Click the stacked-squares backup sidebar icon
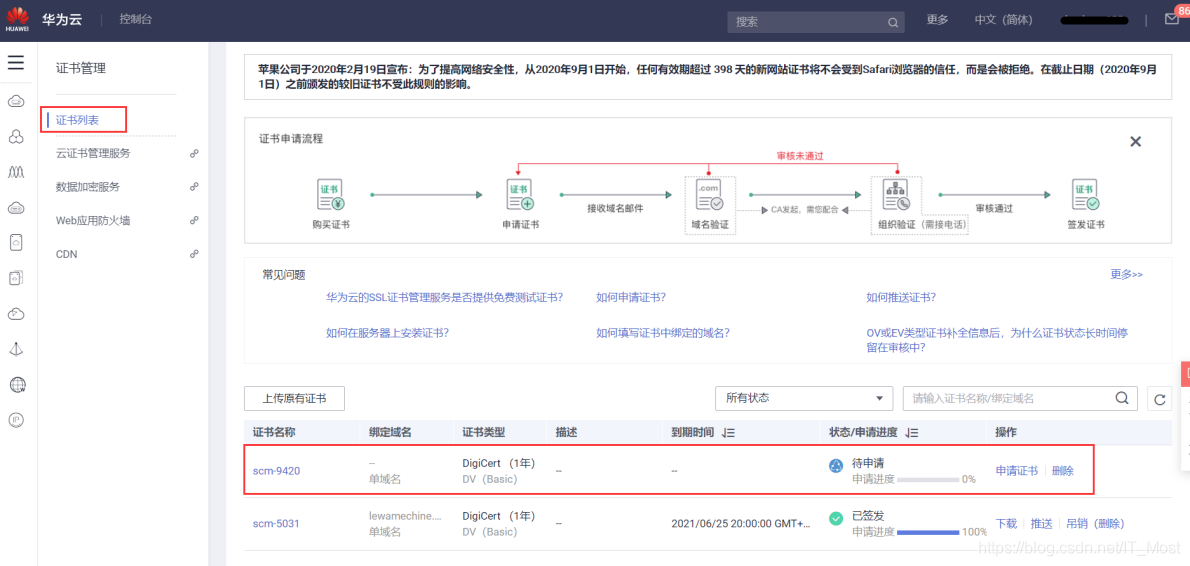This screenshot has width=1190, height=566. (x=16, y=278)
